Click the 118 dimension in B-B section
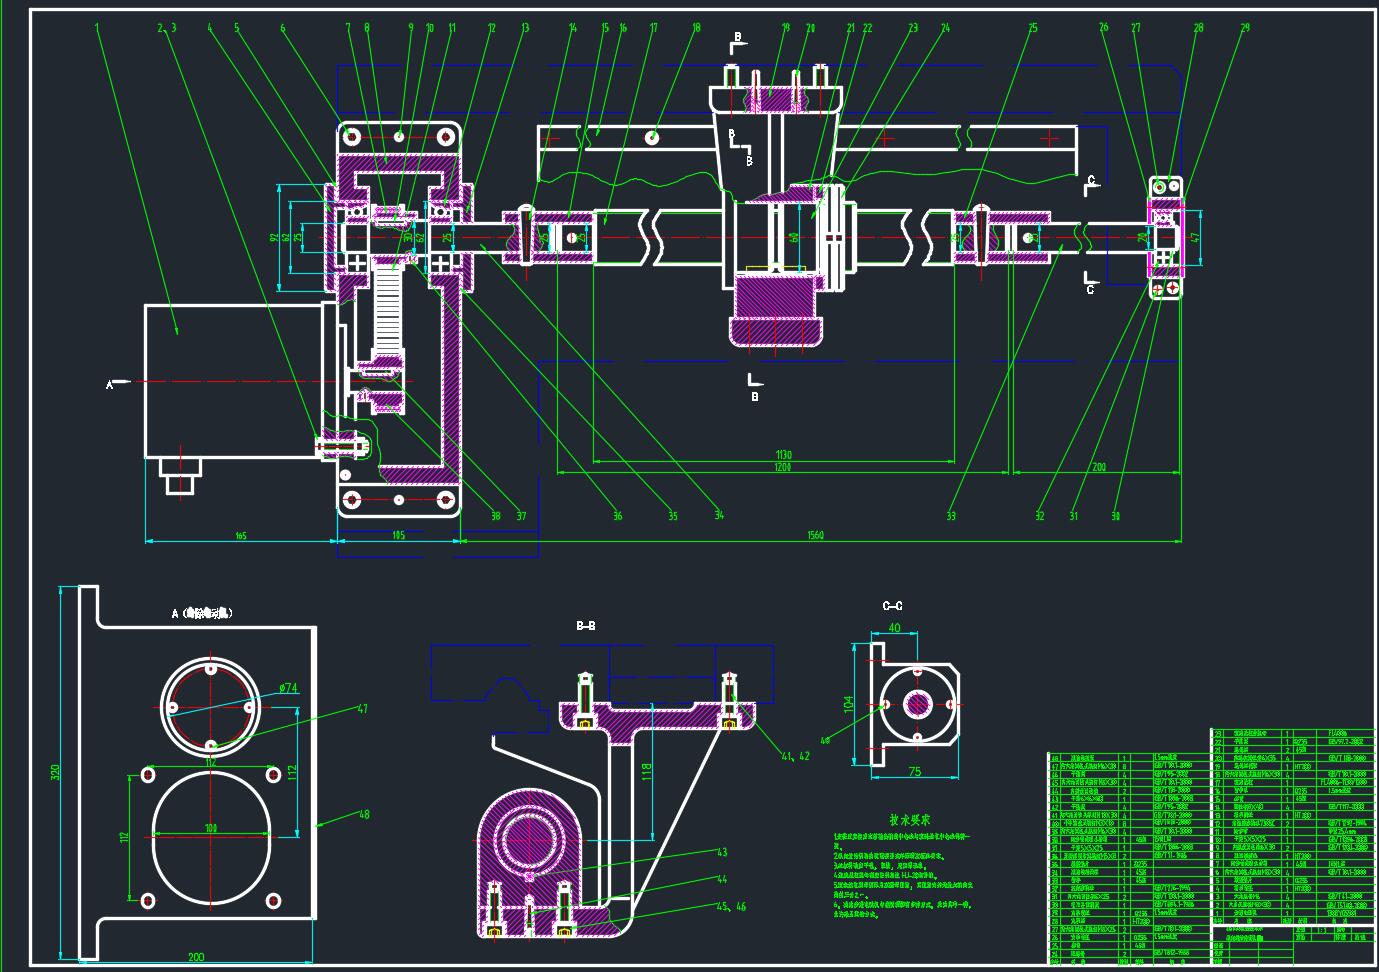Viewport: 1379px width, 972px height. [x=646, y=771]
